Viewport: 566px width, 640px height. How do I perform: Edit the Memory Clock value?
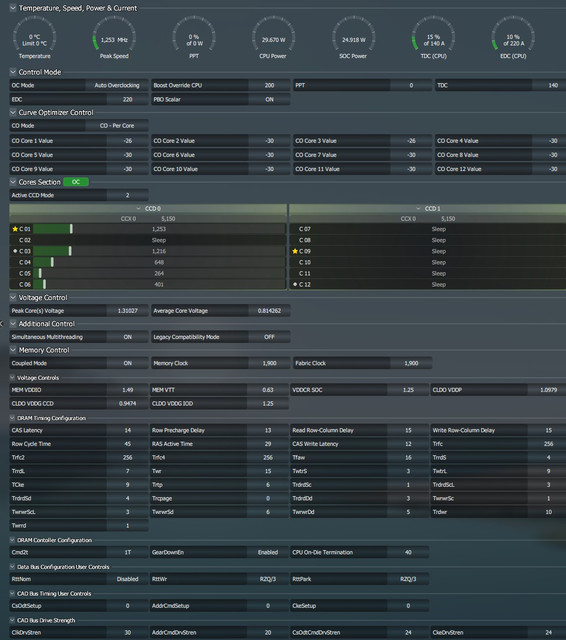269,363
